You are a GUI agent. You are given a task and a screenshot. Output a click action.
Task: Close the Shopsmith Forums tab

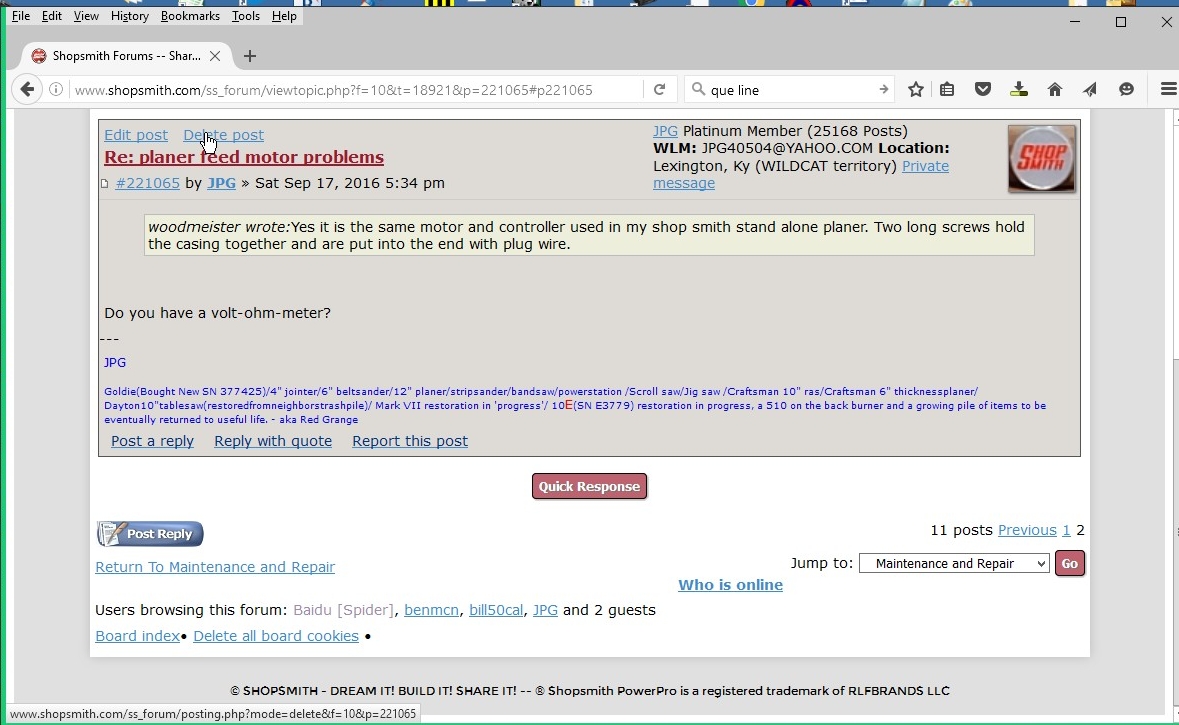coord(215,56)
